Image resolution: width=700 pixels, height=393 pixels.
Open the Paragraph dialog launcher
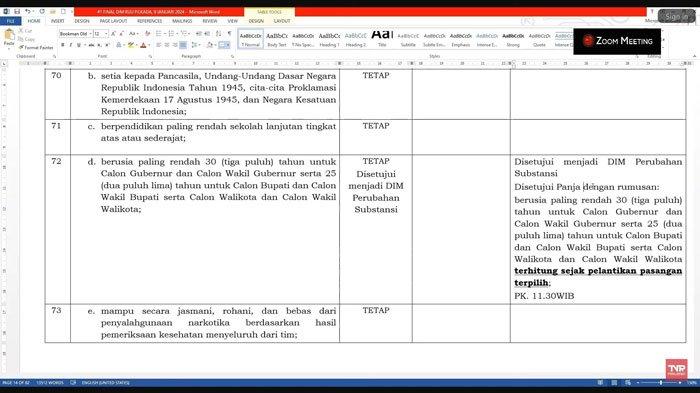tap(232, 57)
